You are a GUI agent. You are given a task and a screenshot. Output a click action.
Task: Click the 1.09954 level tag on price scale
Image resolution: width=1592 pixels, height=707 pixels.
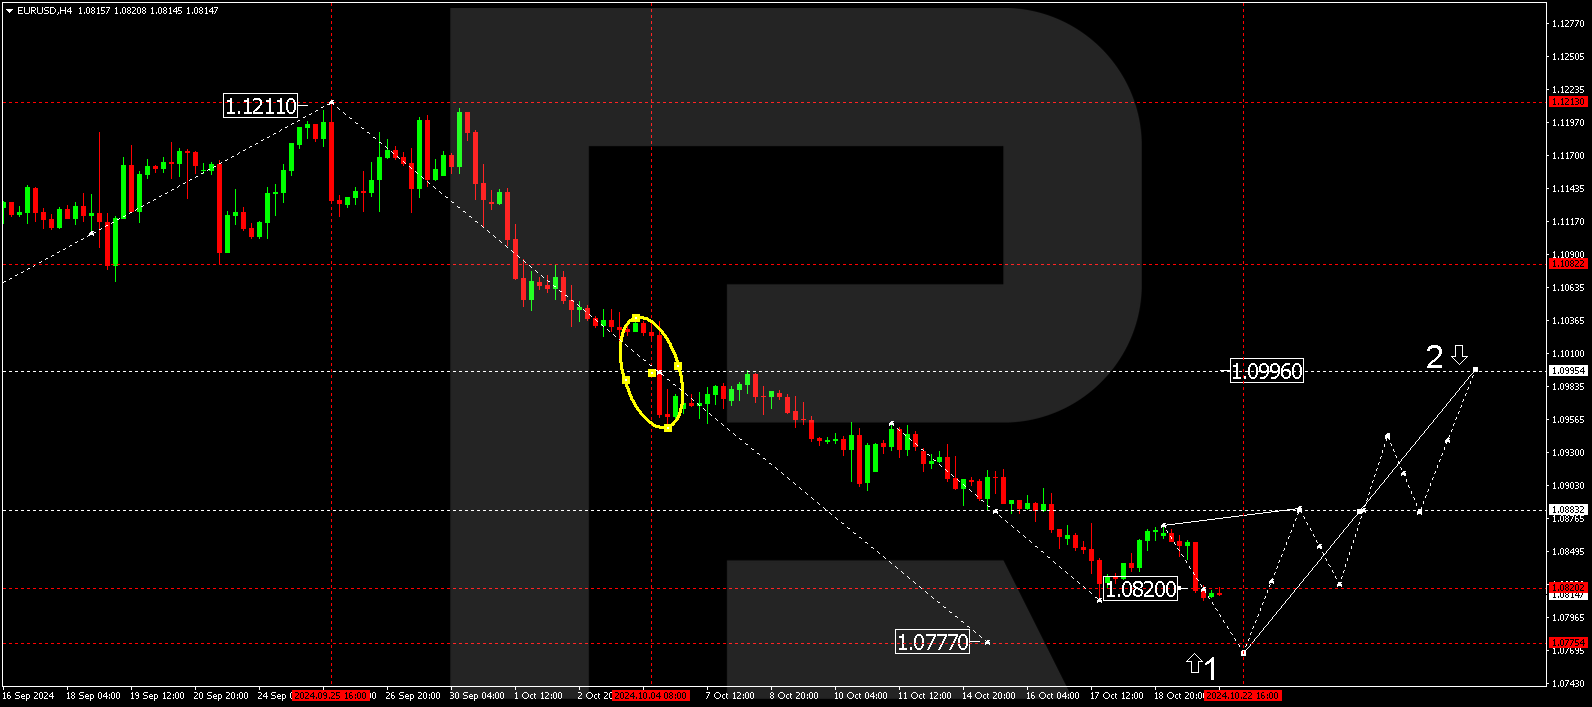tap(1567, 371)
